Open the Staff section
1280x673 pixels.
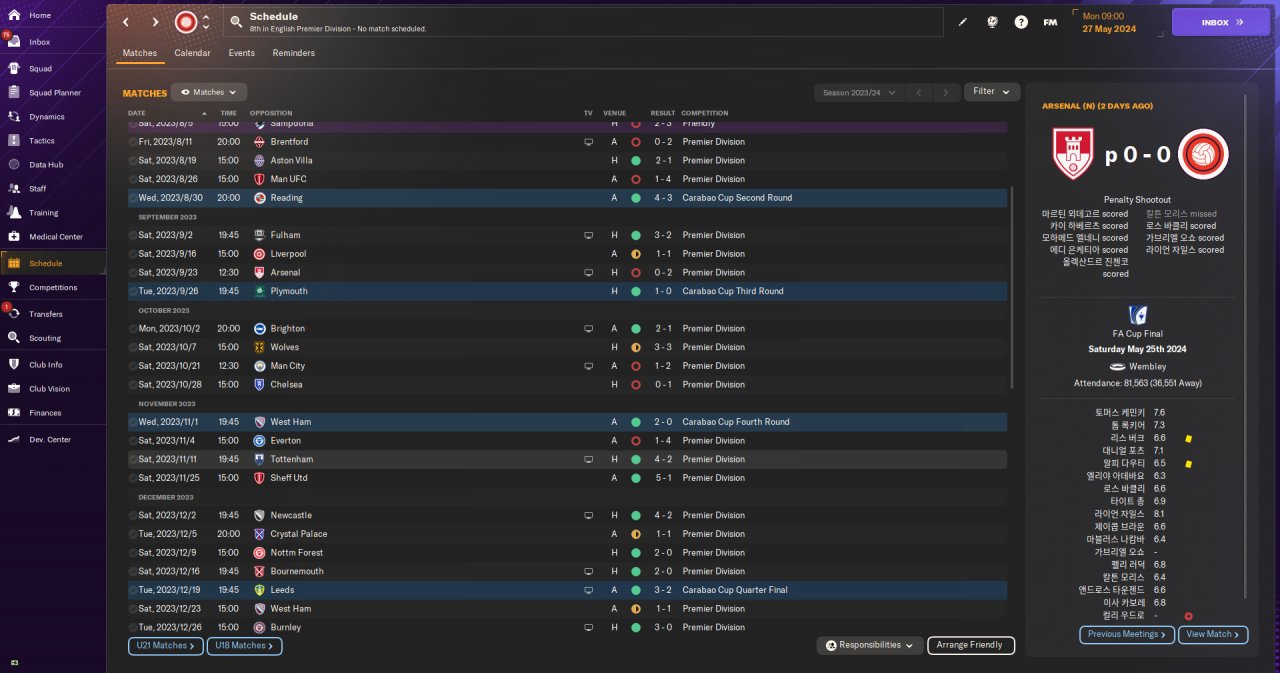point(38,189)
